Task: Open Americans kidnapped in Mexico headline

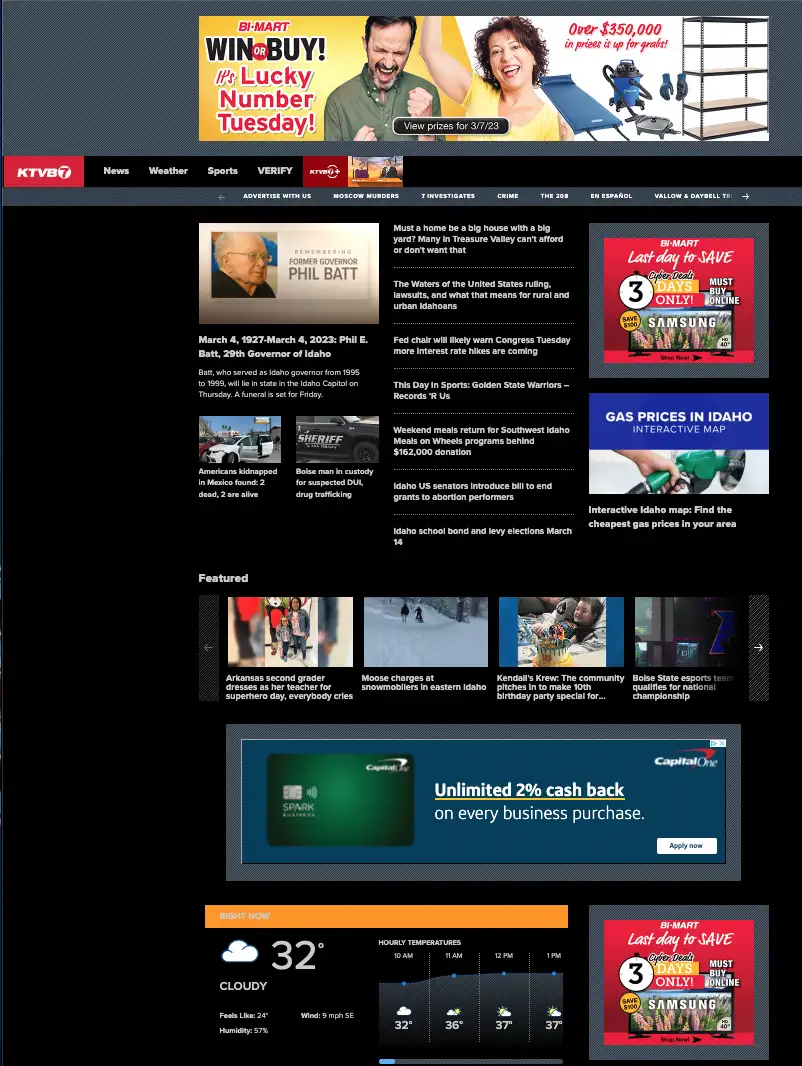Action: point(238,483)
